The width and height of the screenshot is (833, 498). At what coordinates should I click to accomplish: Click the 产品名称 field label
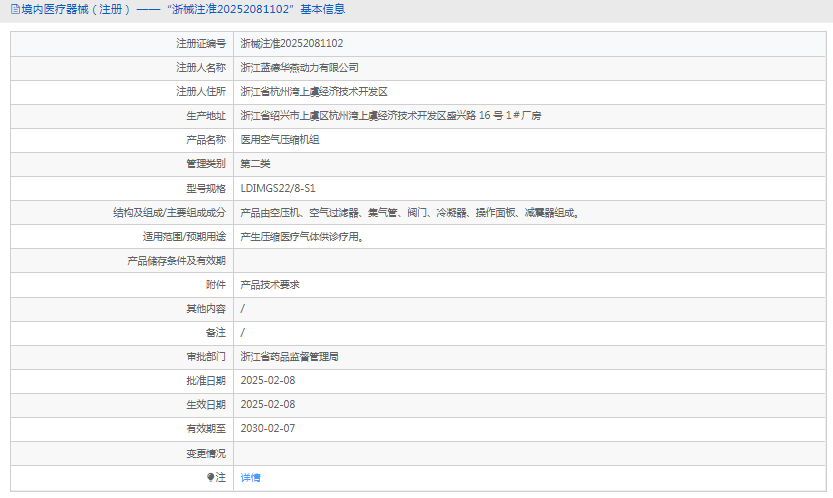point(206,140)
